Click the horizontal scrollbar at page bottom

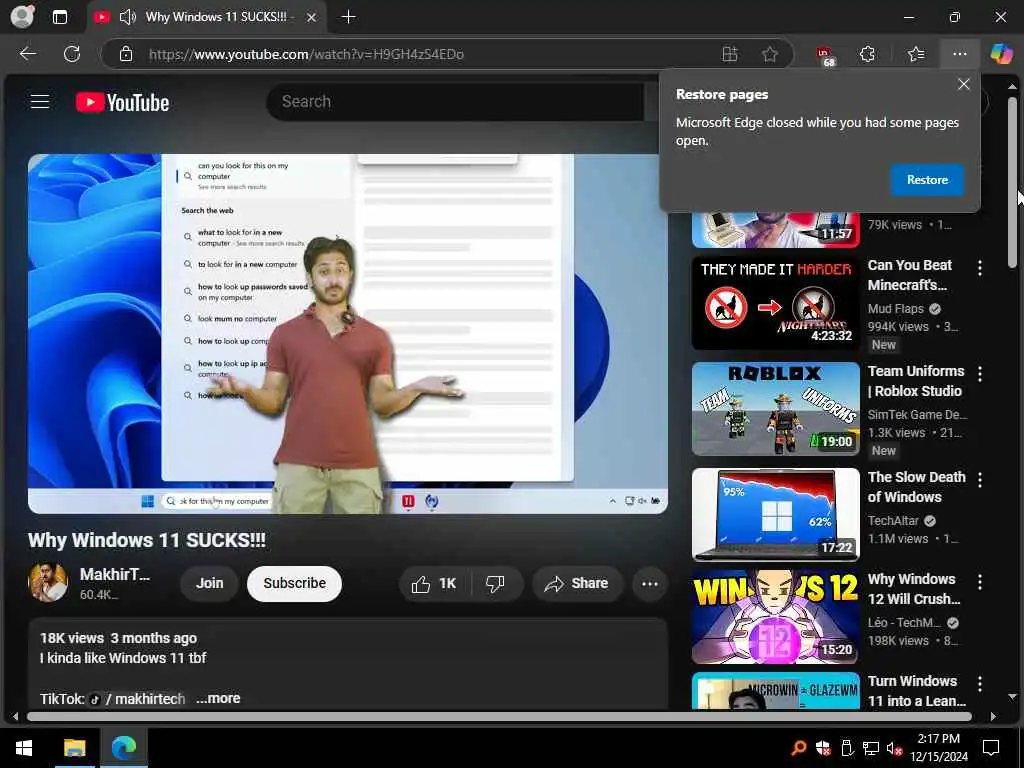(499, 716)
